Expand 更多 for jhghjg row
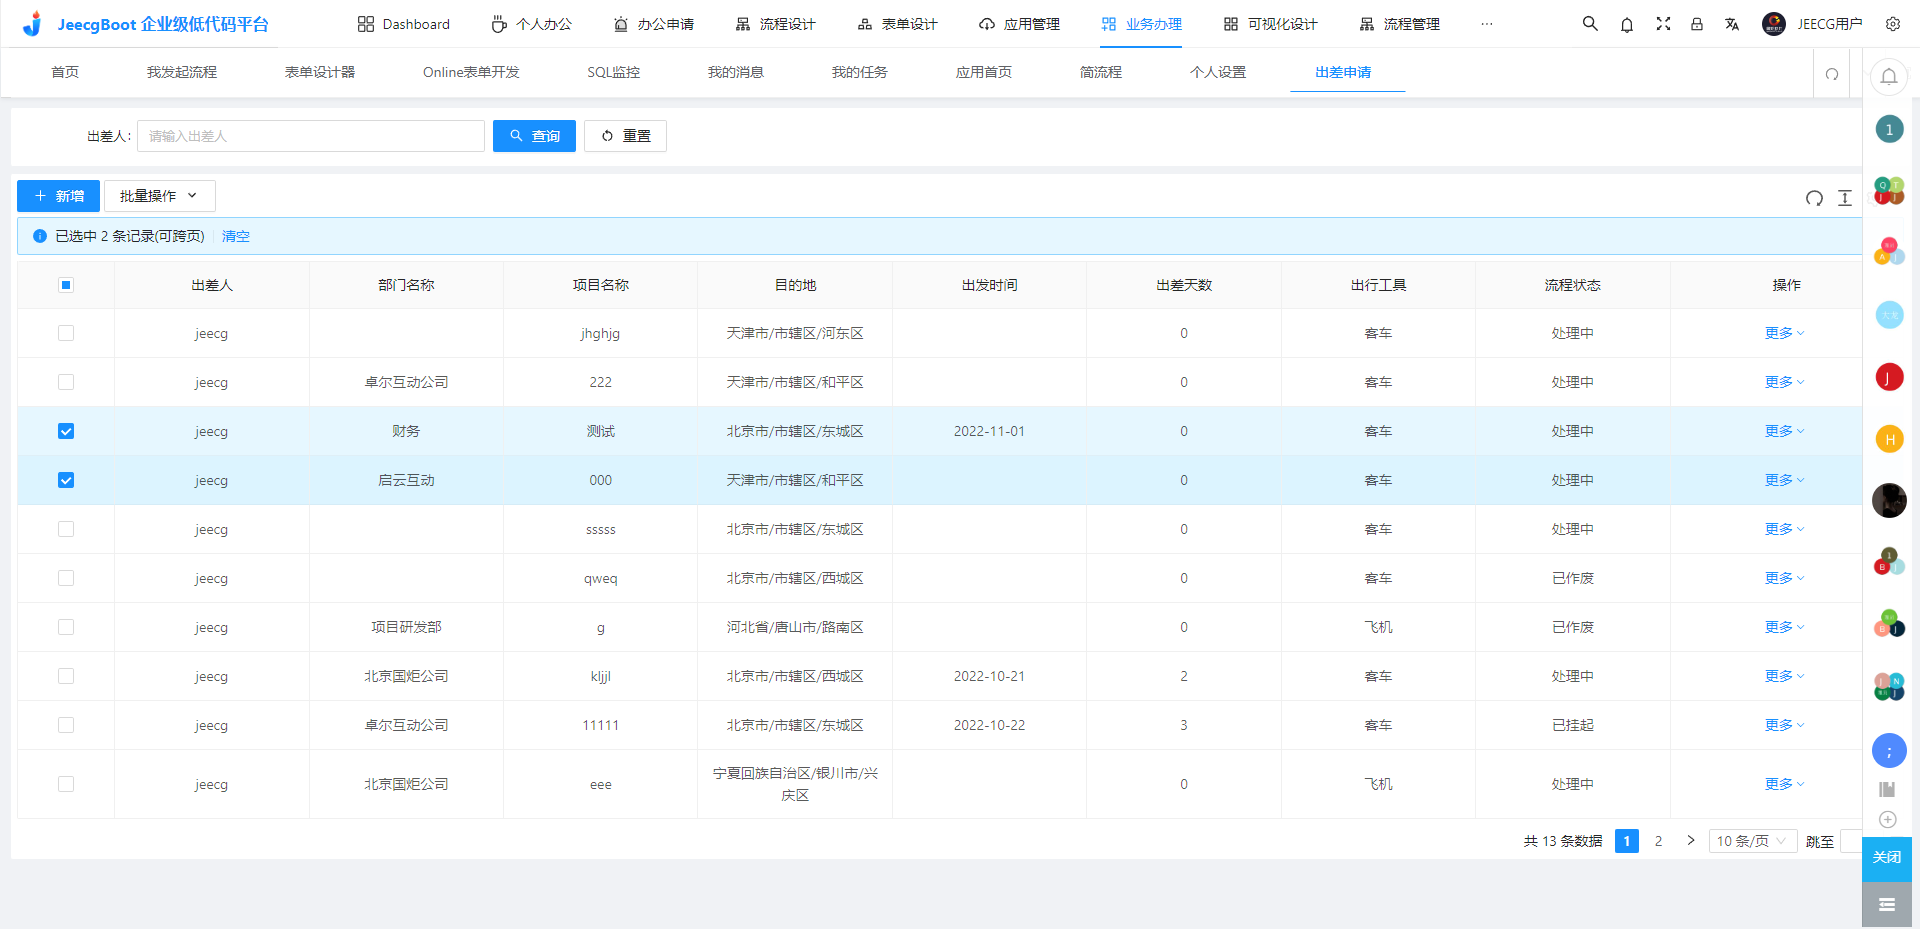This screenshot has height=929, width=1920. click(x=1785, y=333)
